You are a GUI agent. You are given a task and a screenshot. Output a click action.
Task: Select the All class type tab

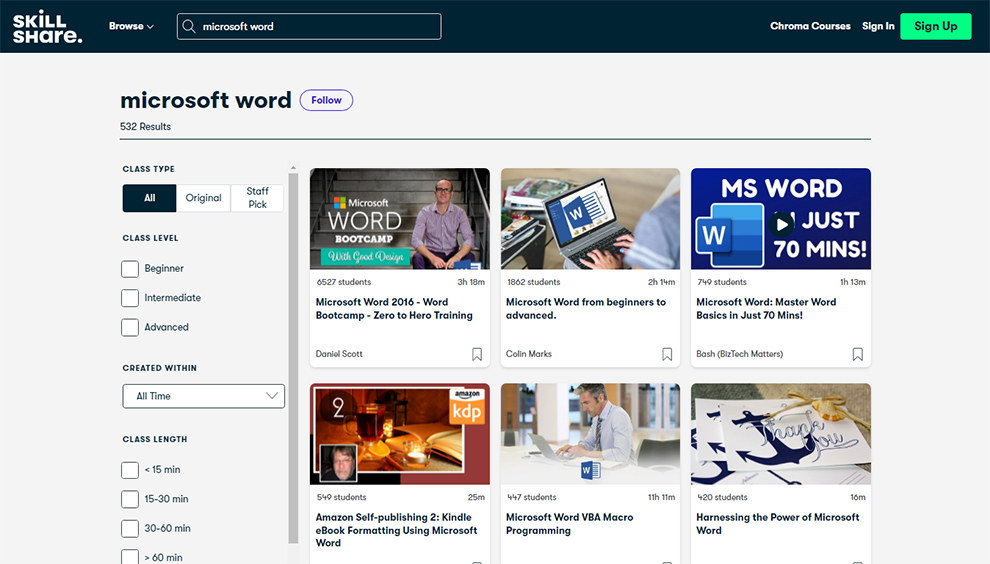[x=150, y=198]
